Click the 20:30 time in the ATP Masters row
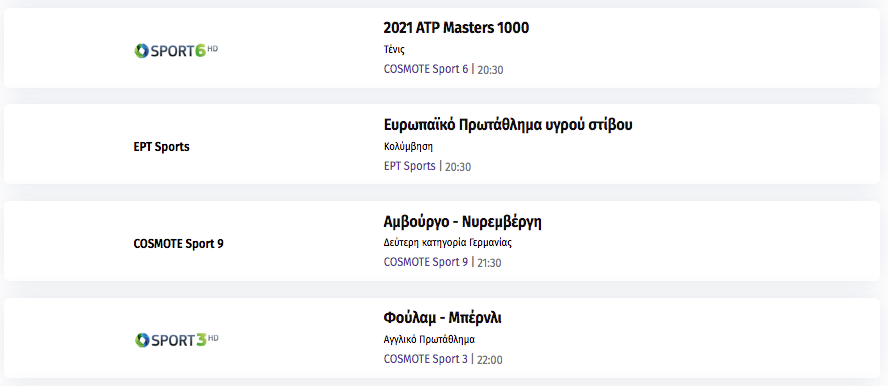 [490, 70]
